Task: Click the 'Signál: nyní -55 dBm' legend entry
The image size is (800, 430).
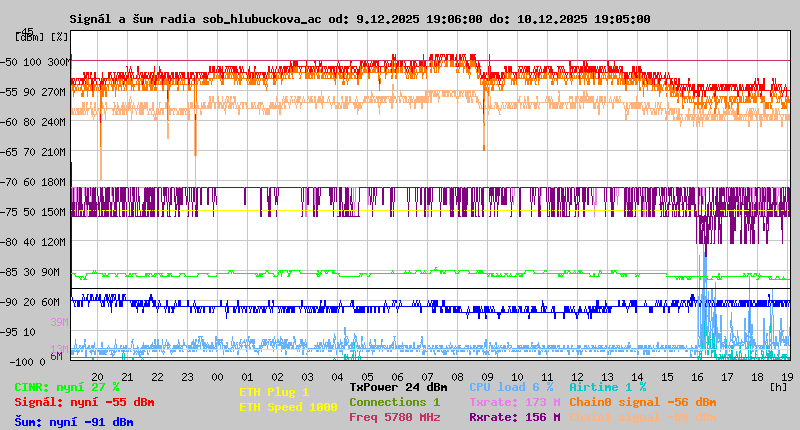Action: click(x=84, y=402)
